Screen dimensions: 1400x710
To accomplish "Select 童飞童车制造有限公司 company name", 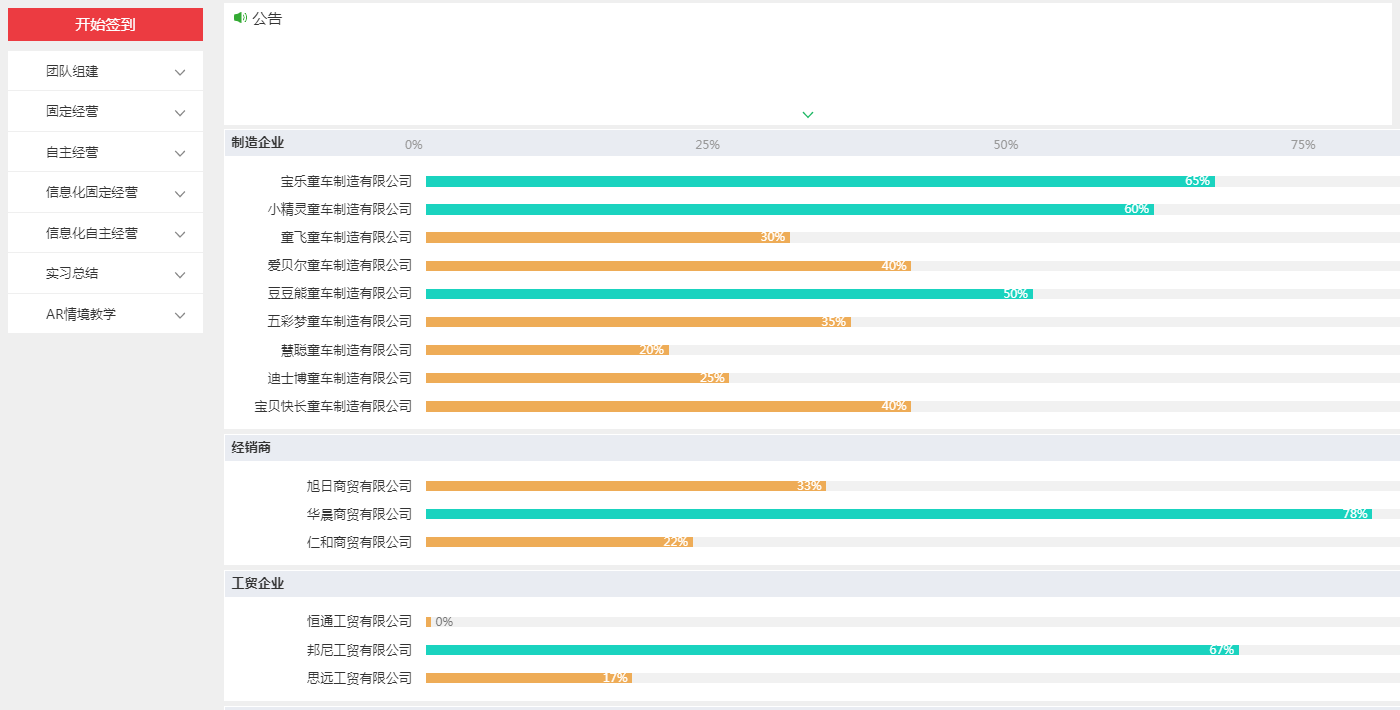I will click(x=346, y=237).
